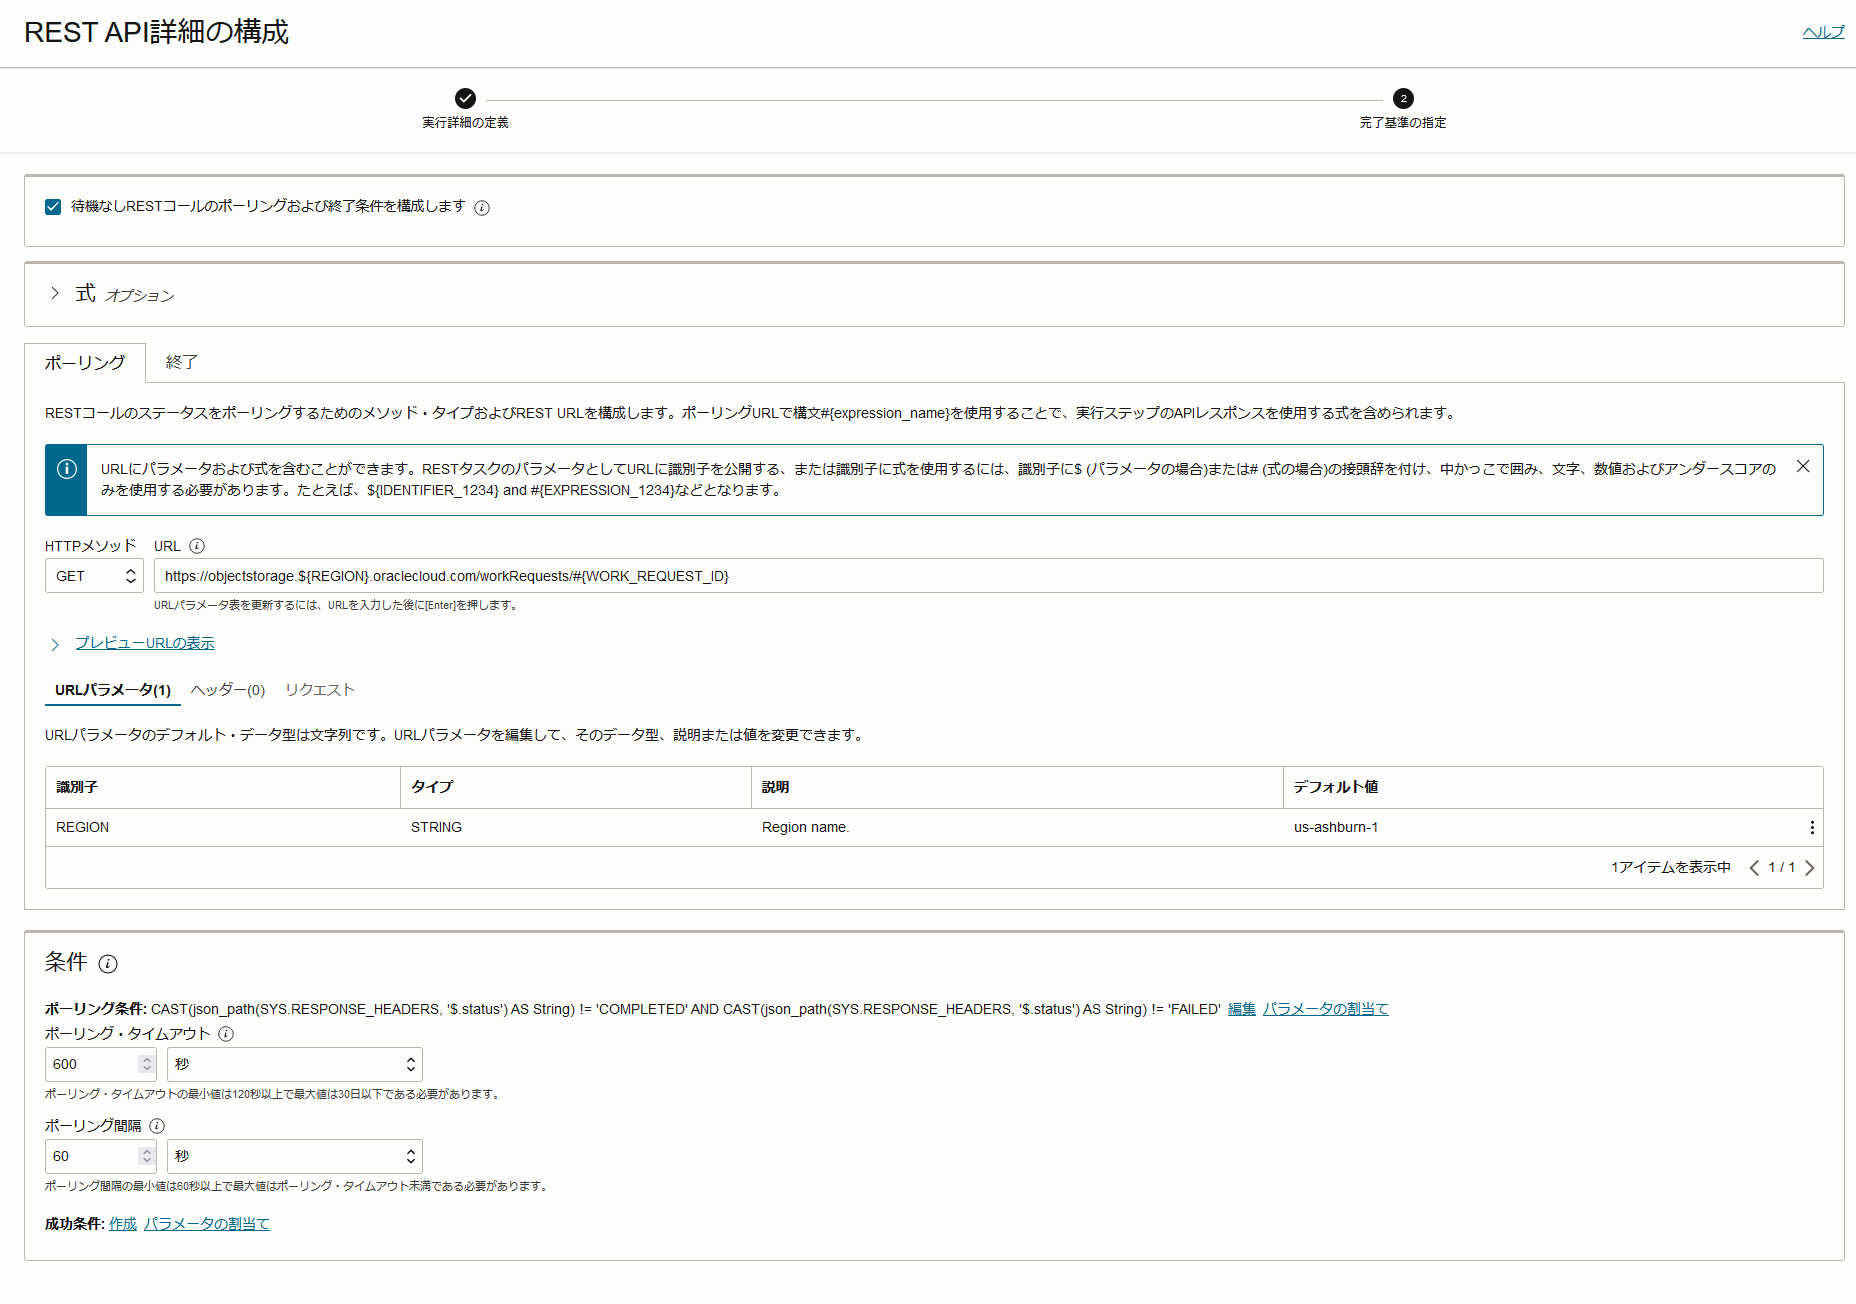Click the REGION identifier cell
The width and height of the screenshot is (1856, 1304).
coord(223,827)
